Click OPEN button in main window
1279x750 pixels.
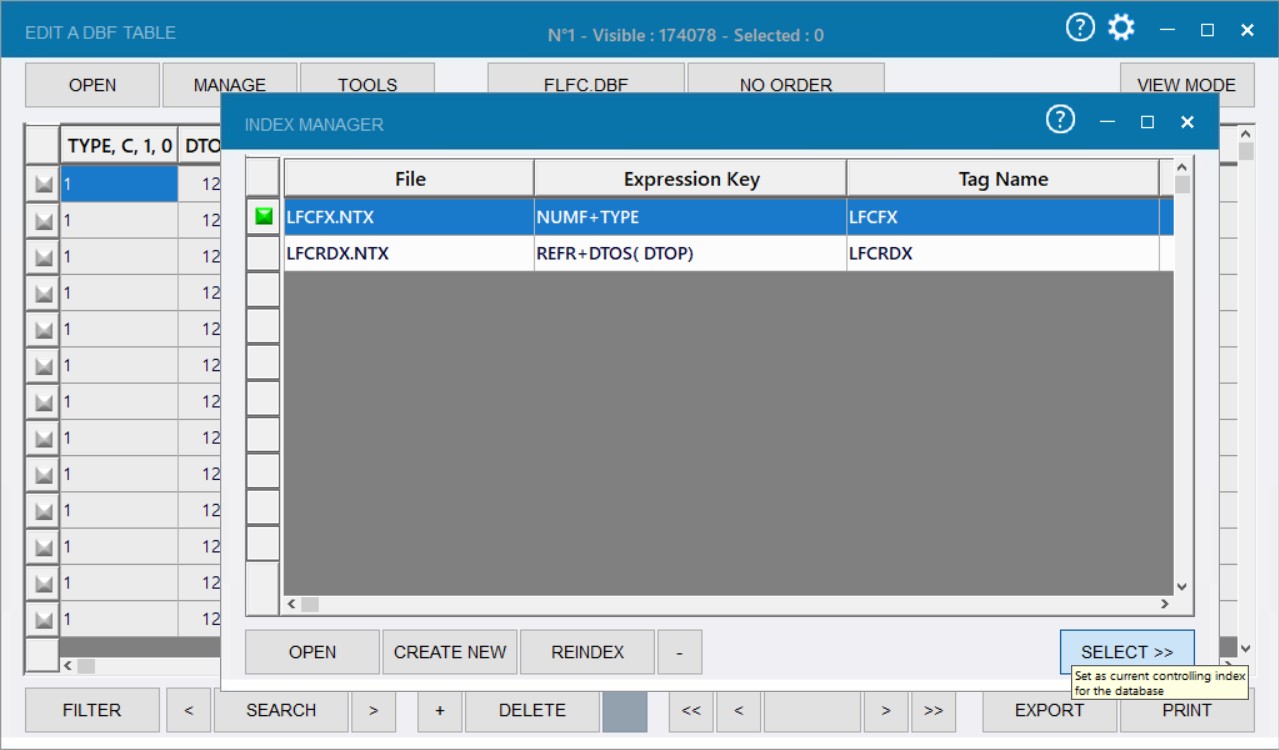pos(92,85)
